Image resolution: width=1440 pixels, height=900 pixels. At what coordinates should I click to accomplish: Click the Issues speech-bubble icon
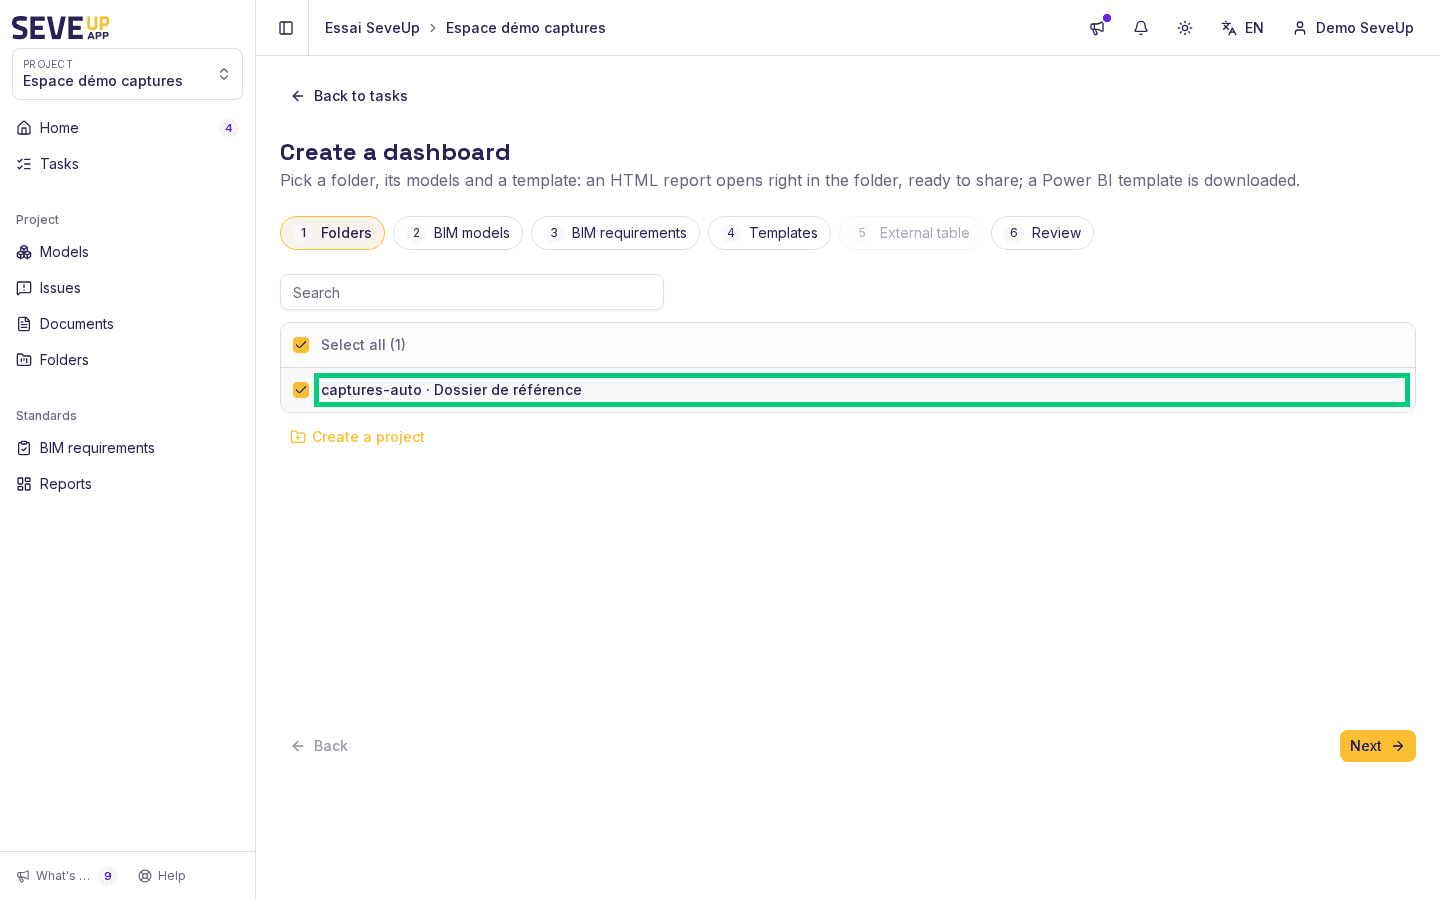point(24,288)
